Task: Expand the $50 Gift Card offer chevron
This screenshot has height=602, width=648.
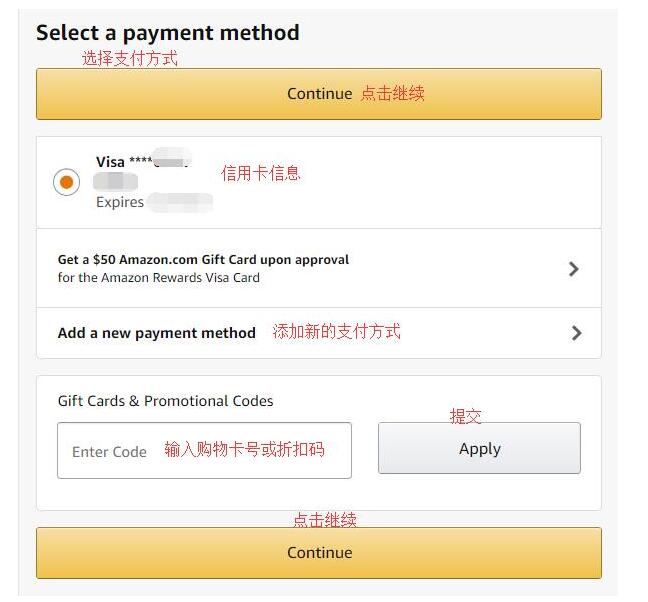Action: point(573,269)
